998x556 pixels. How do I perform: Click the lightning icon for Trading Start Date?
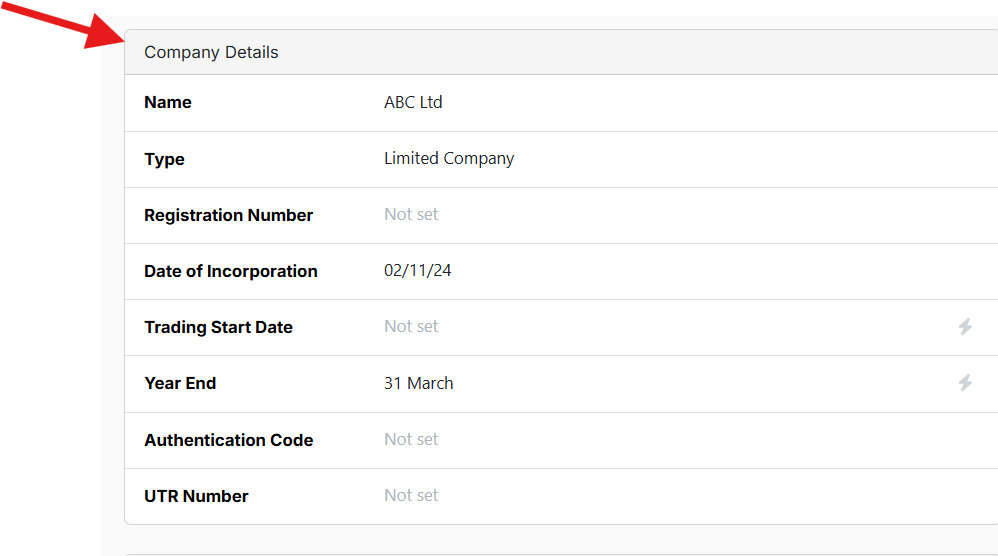click(965, 327)
